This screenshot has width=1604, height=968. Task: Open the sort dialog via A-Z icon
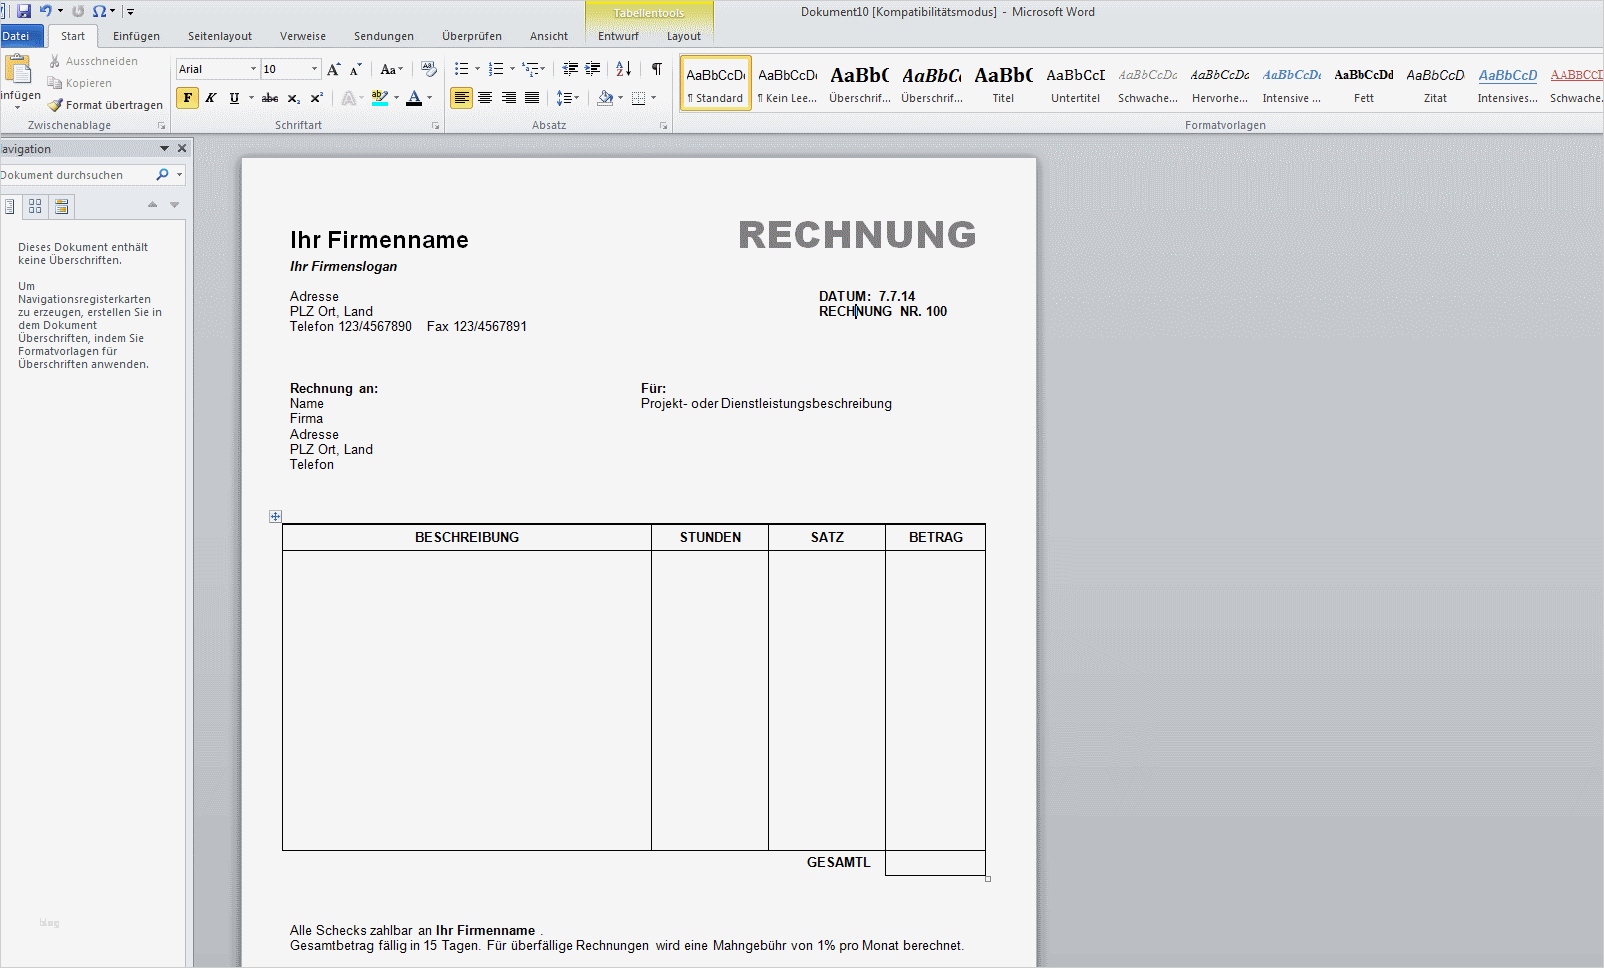point(622,68)
